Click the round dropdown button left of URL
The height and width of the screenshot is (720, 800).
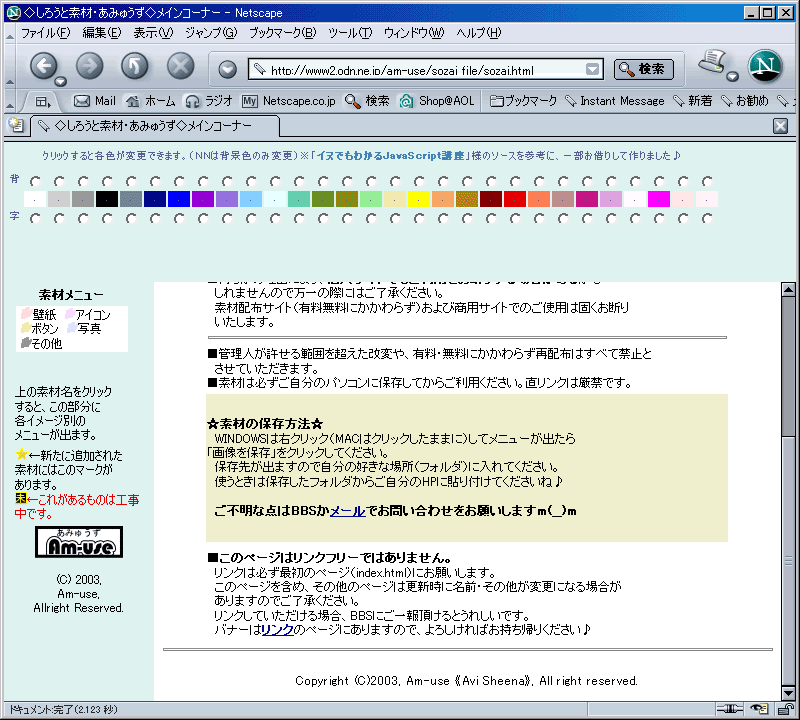pos(227,69)
